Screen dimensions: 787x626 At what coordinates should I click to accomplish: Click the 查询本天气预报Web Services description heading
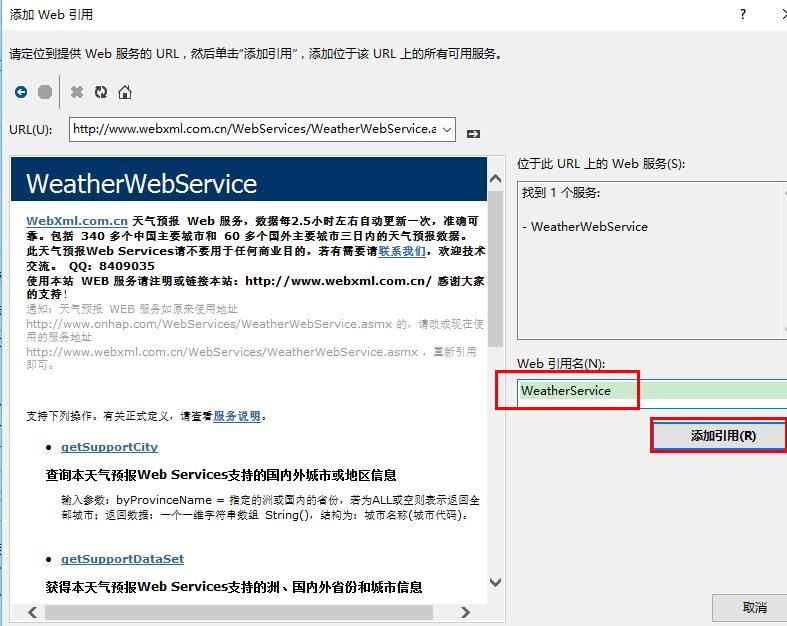pos(221,475)
